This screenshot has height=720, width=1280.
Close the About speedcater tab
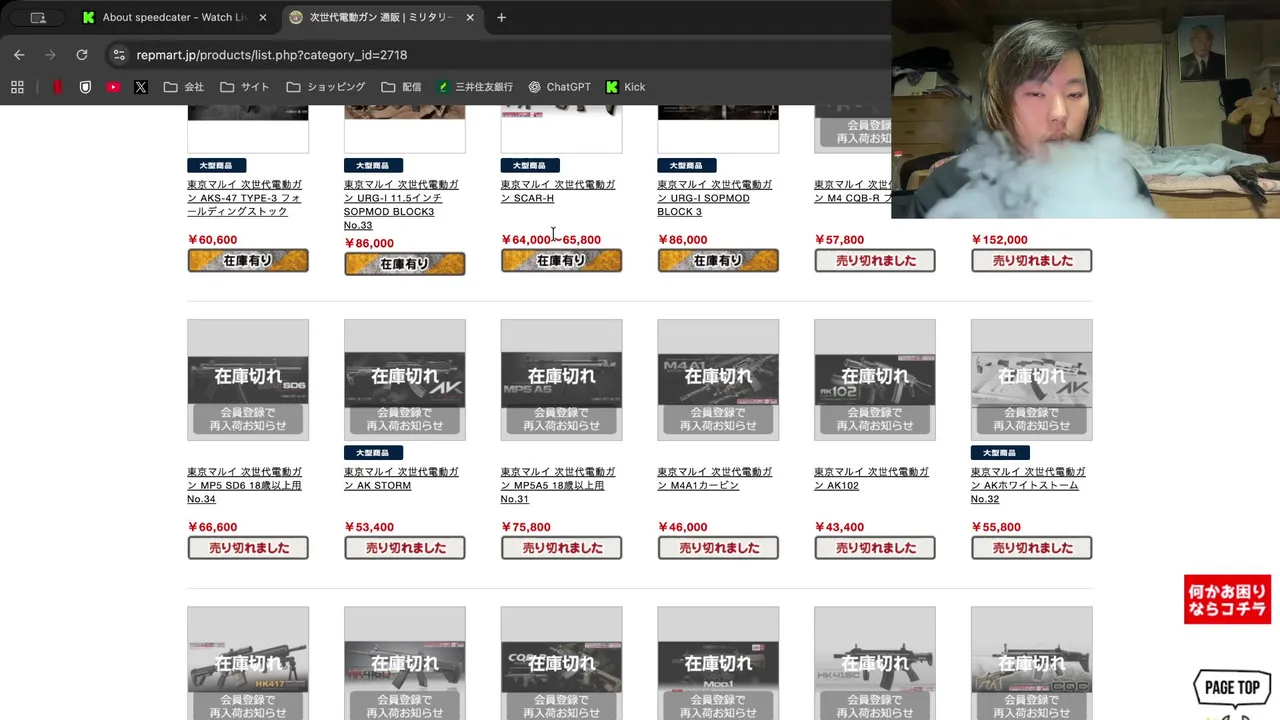[262, 17]
